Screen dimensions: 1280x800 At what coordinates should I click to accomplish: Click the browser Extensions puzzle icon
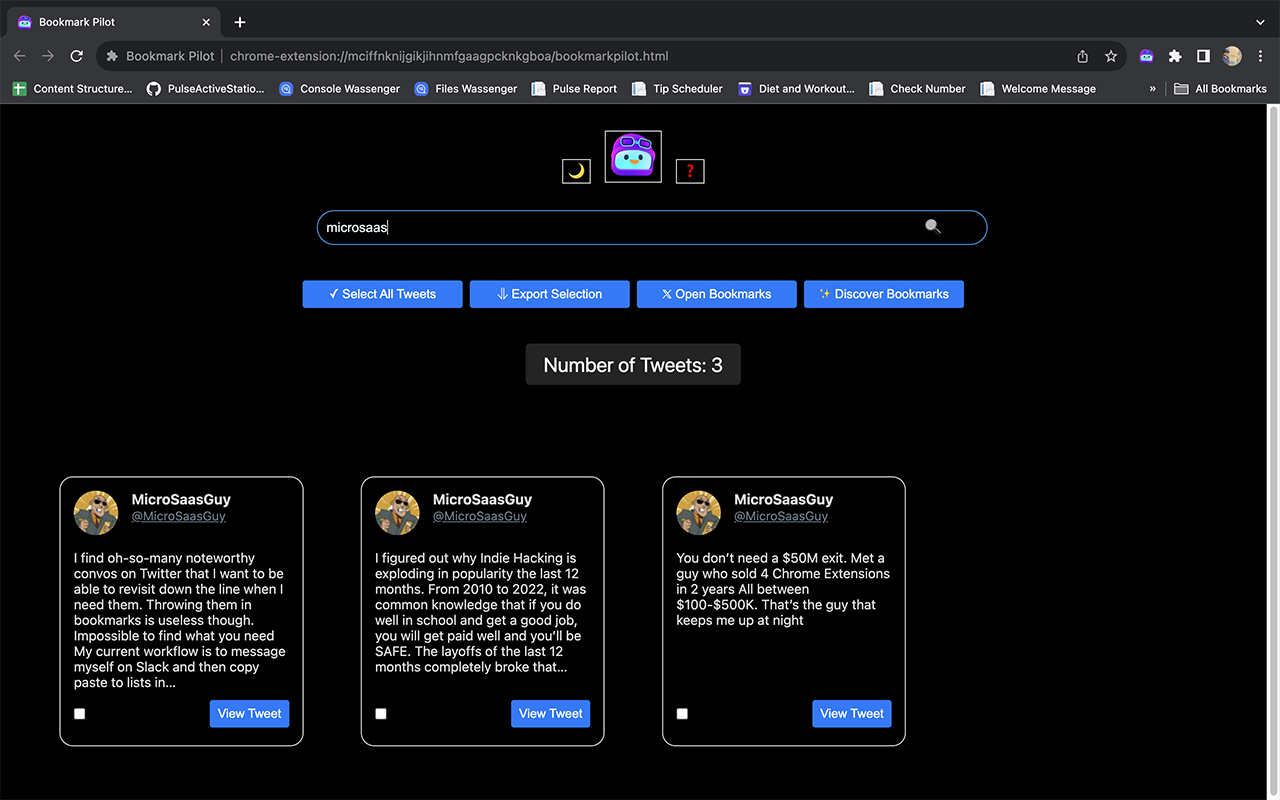(x=1174, y=56)
